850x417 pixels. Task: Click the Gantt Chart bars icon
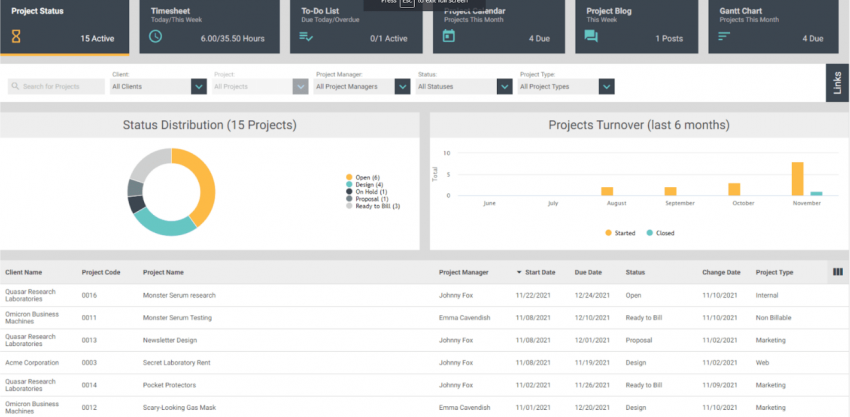pyautogui.click(x=724, y=37)
